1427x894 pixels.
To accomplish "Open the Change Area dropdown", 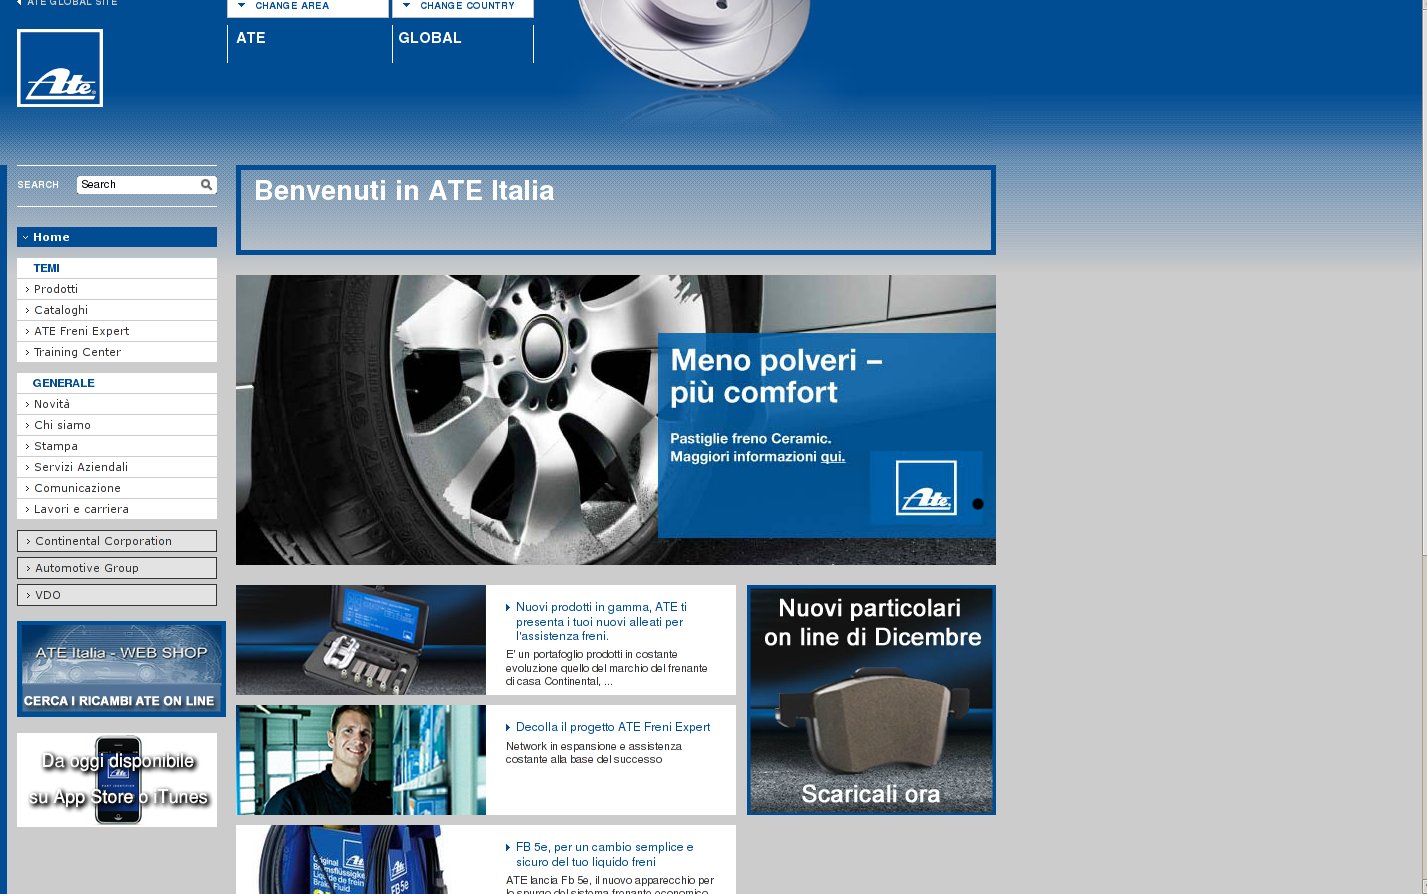I will [307, 7].
